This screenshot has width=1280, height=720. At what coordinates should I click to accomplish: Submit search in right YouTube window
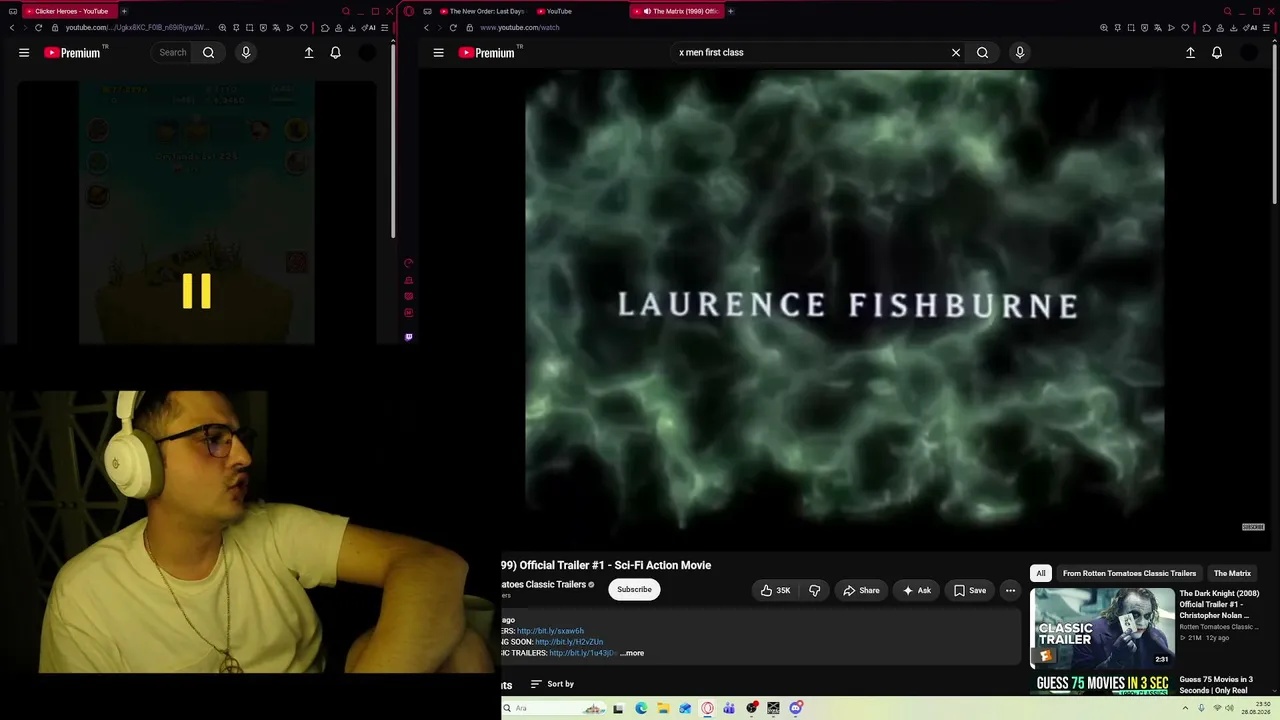click(x=982, y=53)
